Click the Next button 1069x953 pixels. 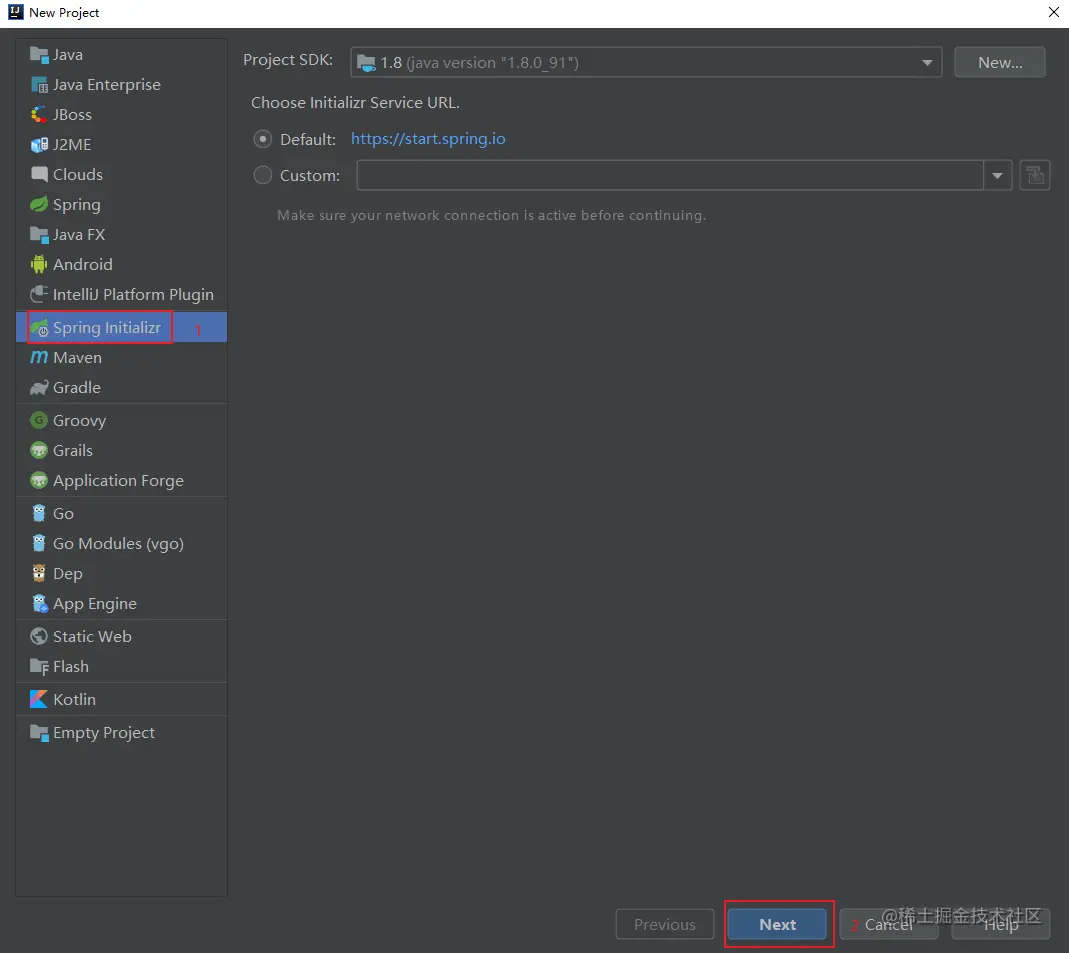tap(777, 924)
